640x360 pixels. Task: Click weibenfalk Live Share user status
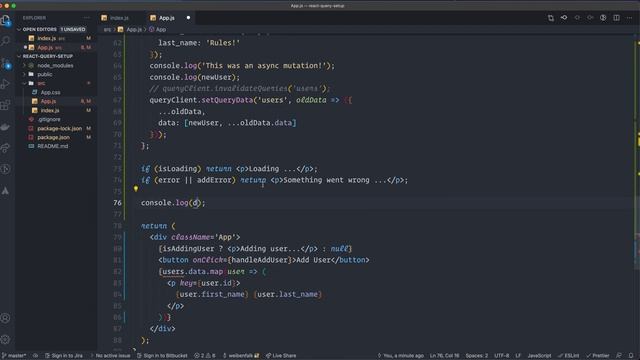[241, 356]
